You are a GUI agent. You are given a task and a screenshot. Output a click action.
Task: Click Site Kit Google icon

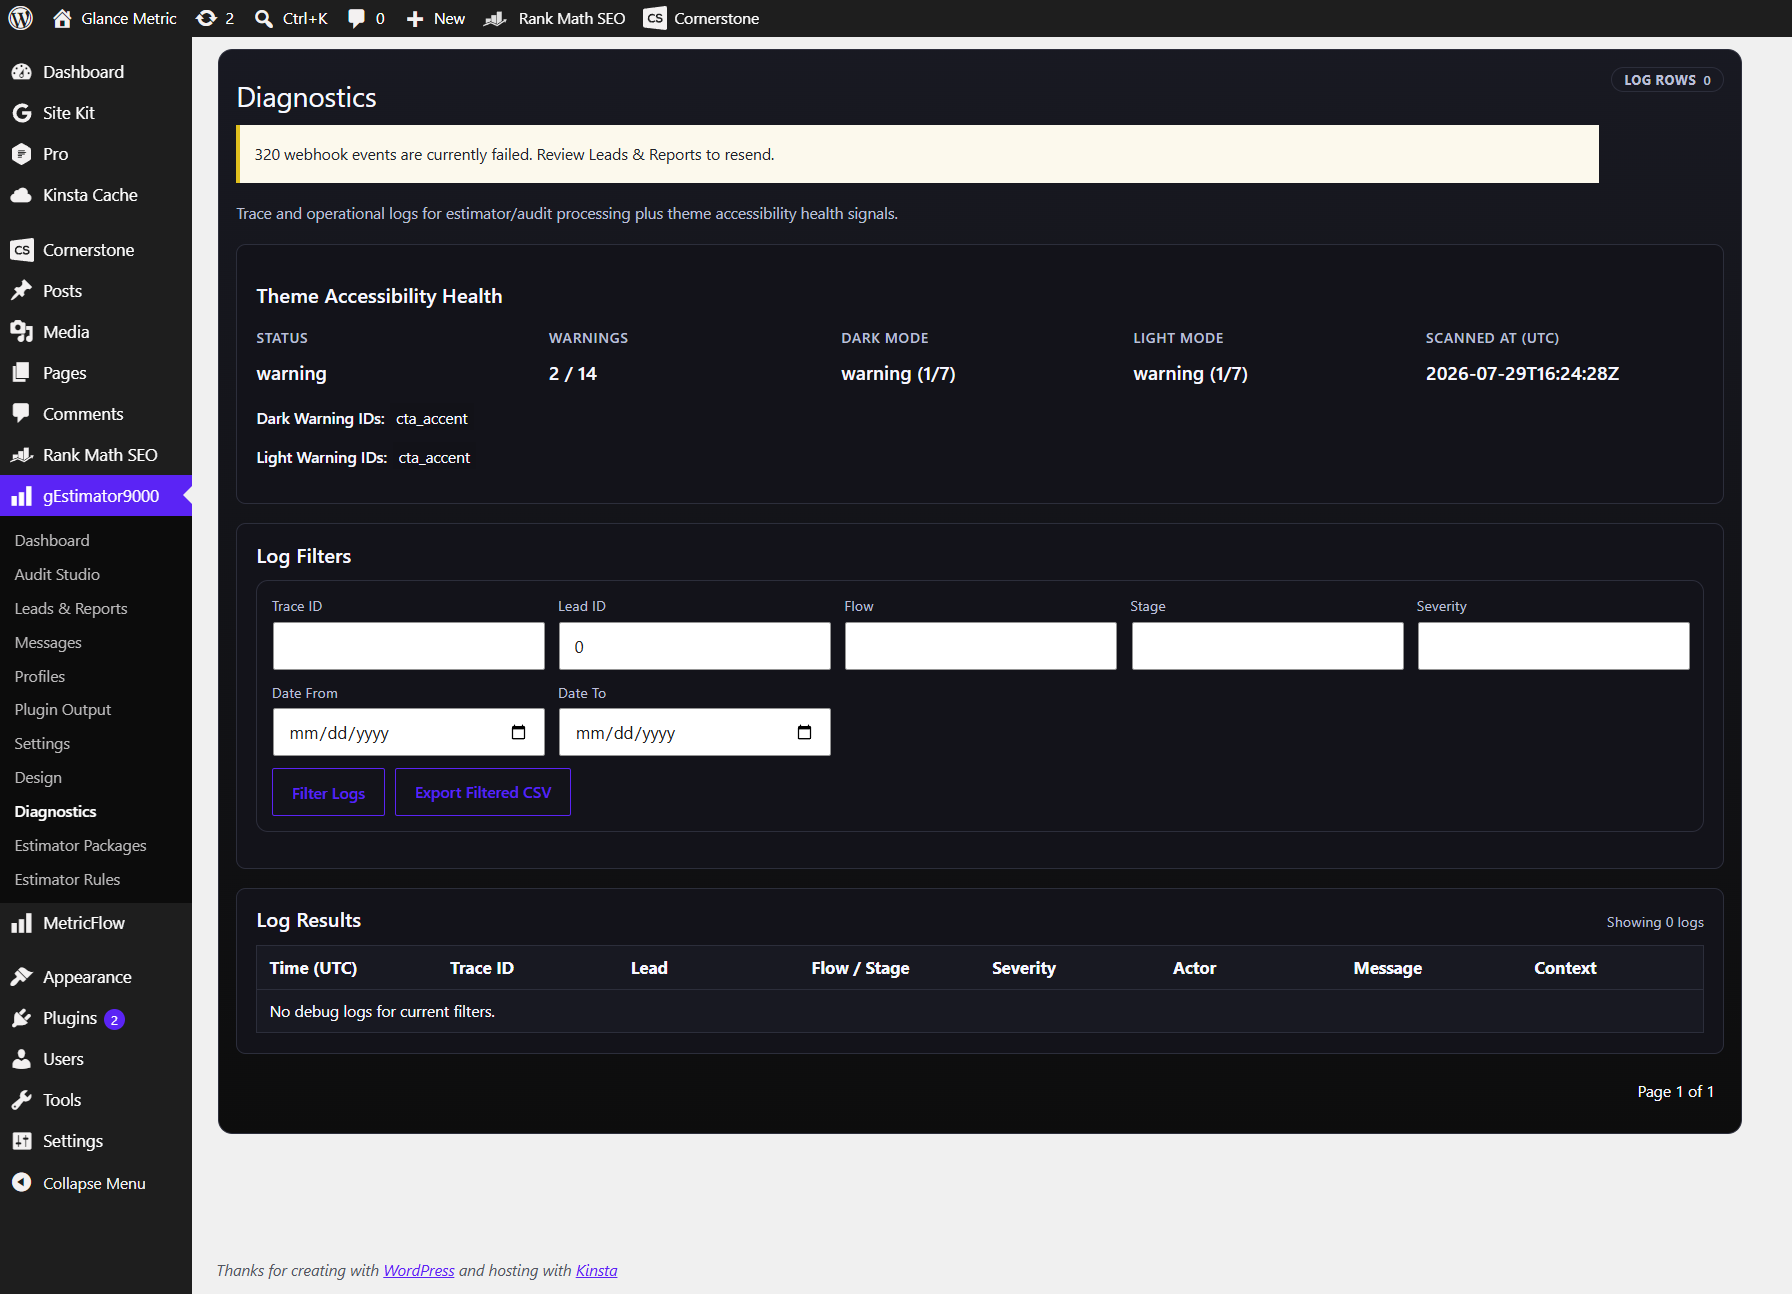(21, 113)
